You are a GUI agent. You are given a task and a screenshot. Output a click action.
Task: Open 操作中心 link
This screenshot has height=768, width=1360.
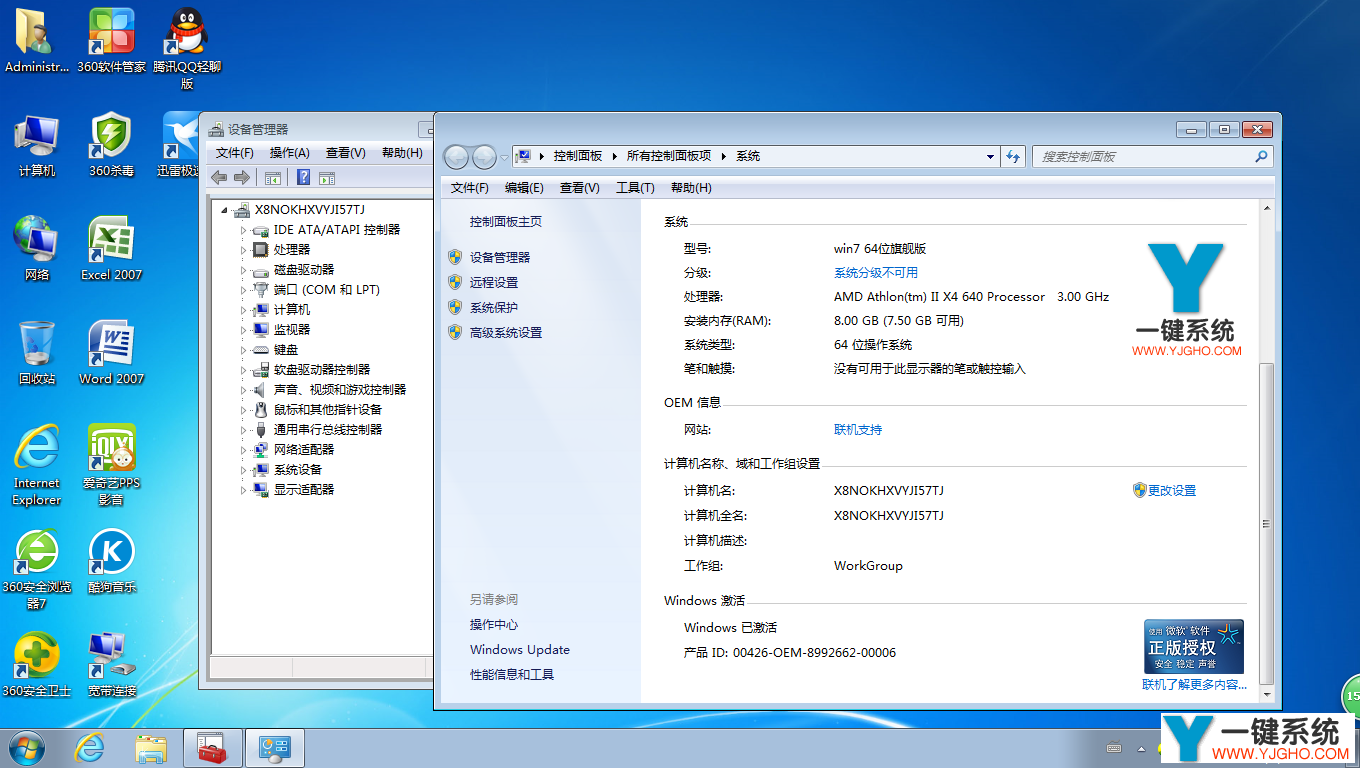point(494,624)
